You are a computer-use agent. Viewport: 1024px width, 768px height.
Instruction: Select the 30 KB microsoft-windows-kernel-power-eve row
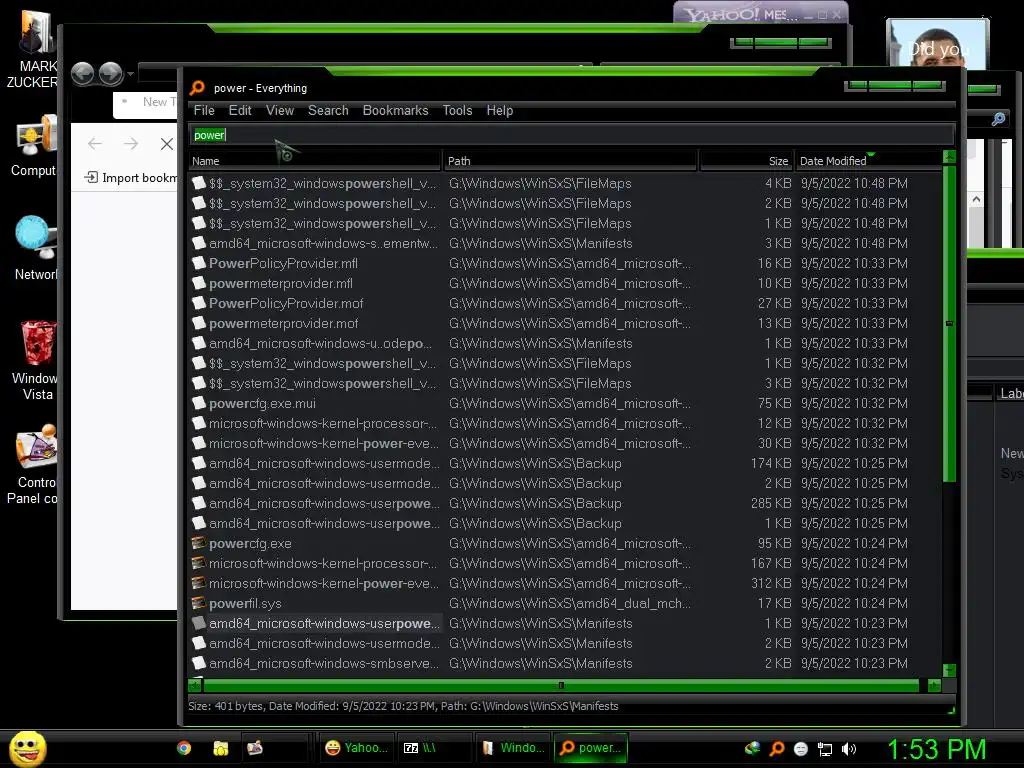point(566,443)
